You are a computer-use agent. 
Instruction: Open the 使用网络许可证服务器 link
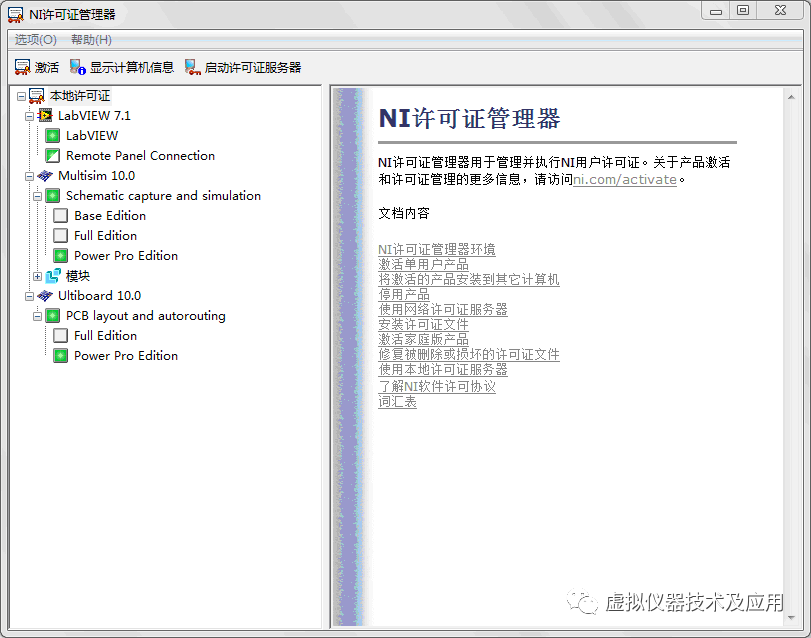443,309
